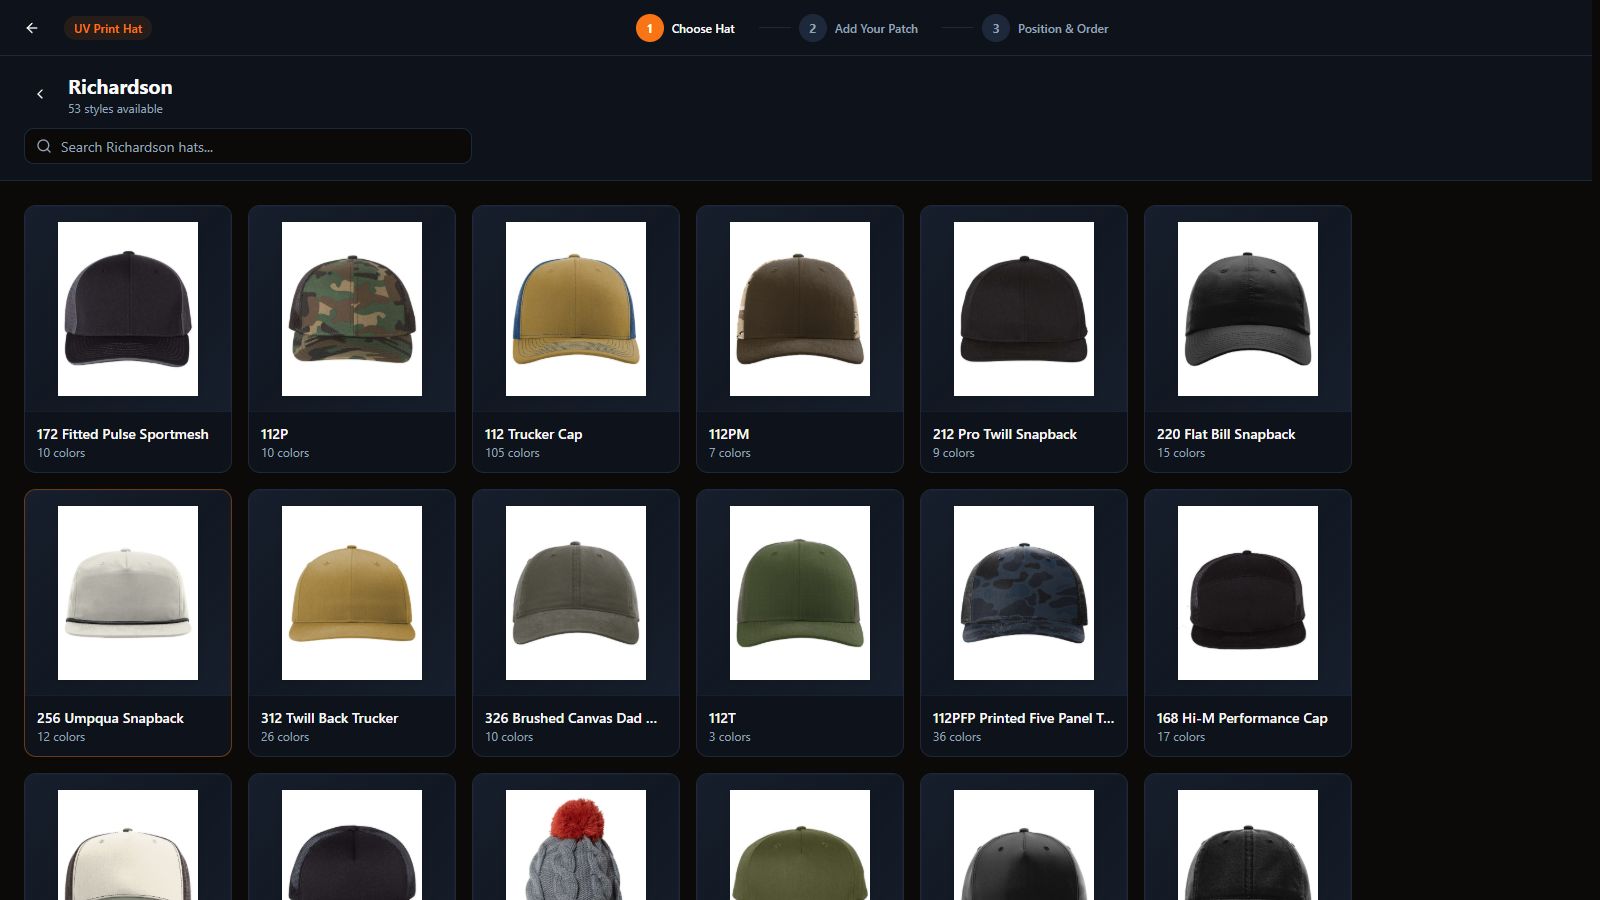
Task: Click the 105 colors label
Action: [512, 453]
